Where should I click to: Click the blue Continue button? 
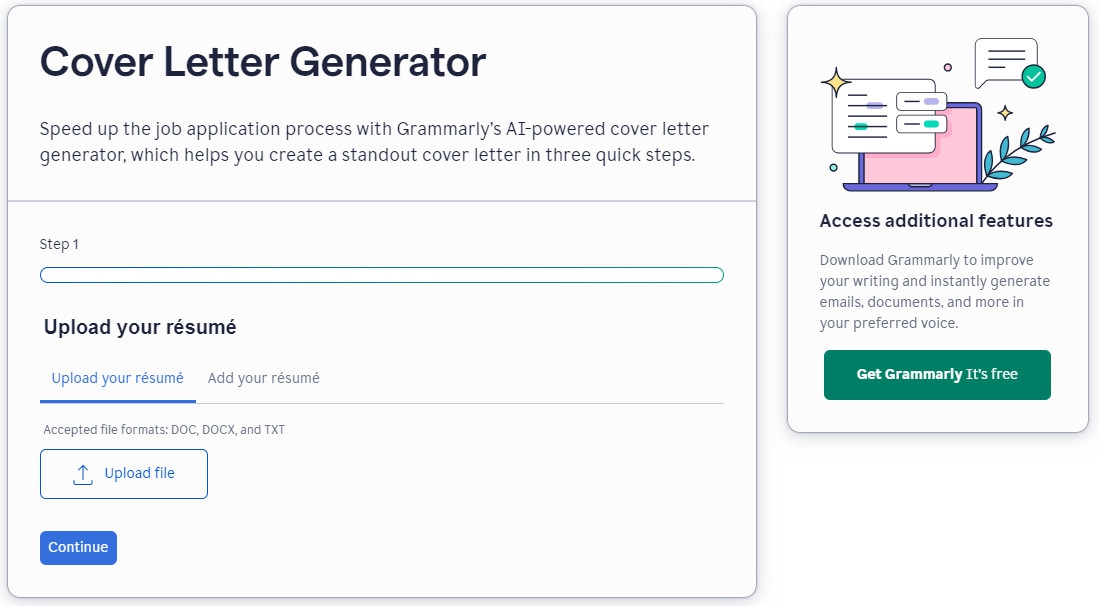78,547
